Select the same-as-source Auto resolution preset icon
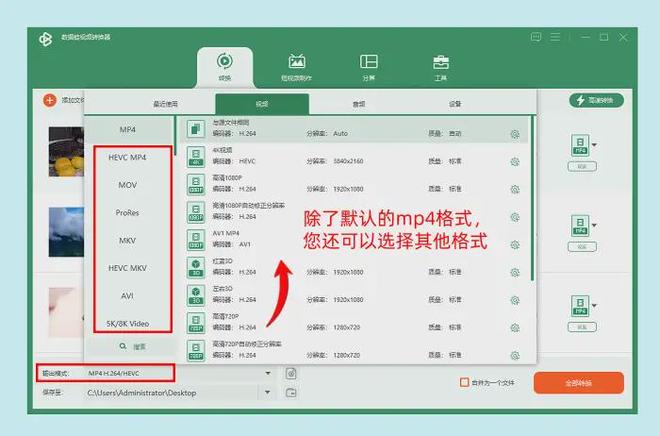The width and height of the screenshot is (660, 436). point(196,129)
